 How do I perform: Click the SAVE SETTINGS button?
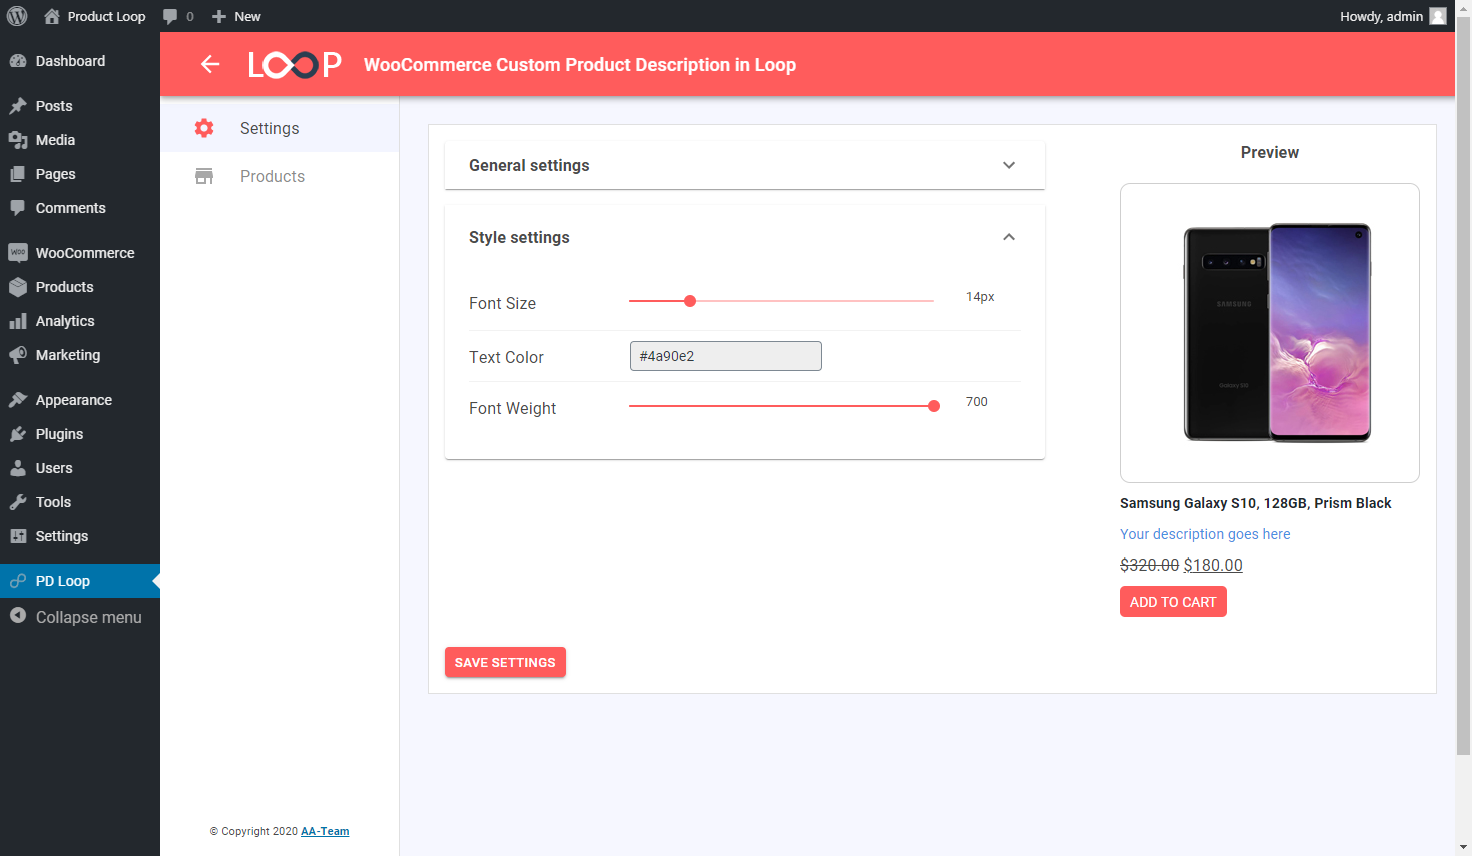click(x=505, y=662)
